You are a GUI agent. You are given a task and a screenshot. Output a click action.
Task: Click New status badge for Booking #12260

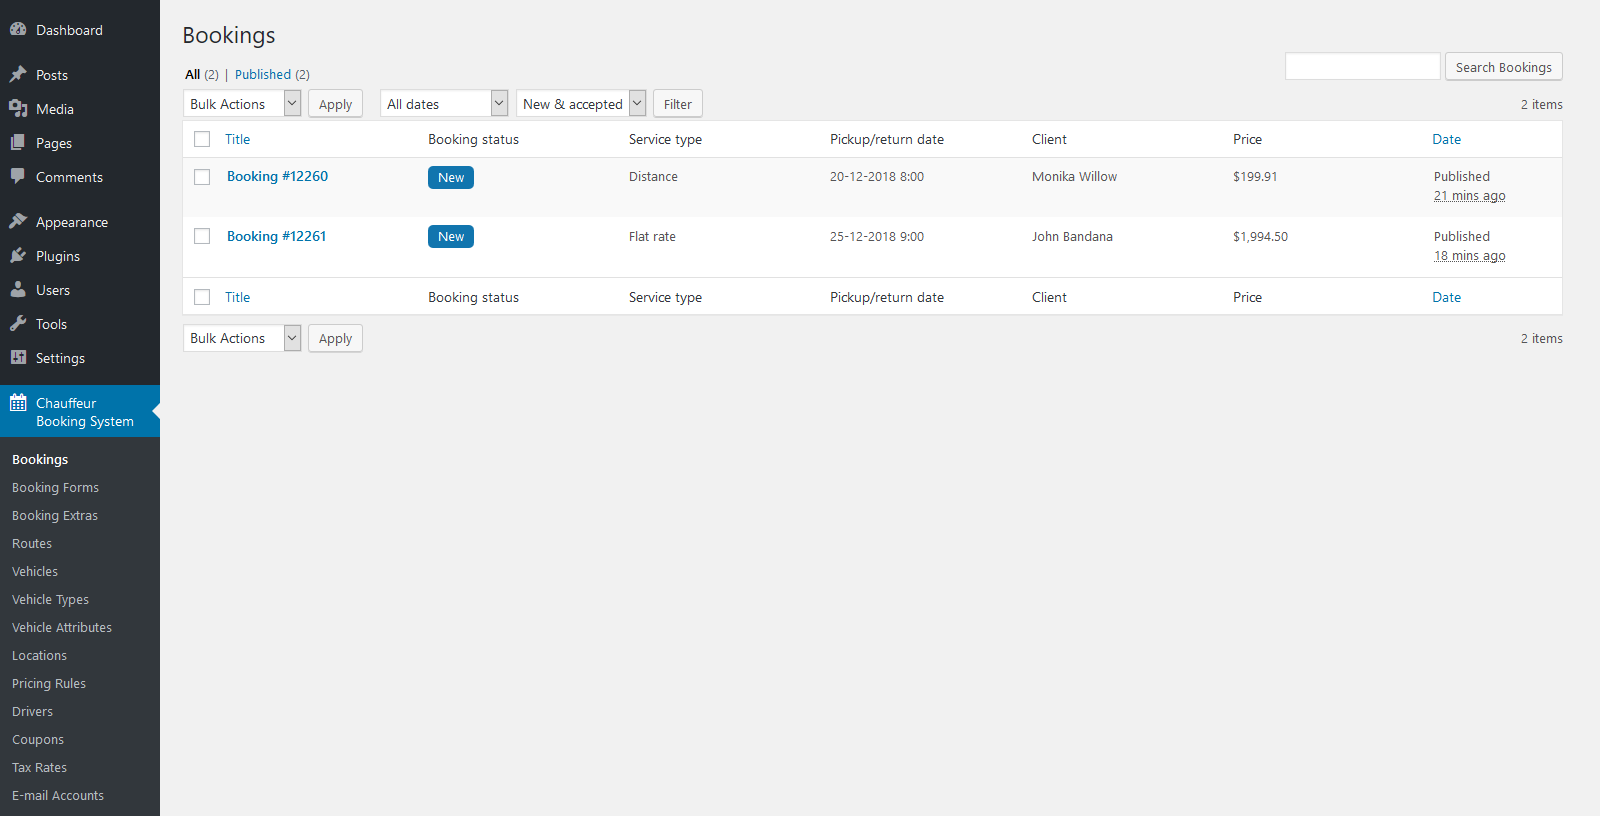click(451, 177)
